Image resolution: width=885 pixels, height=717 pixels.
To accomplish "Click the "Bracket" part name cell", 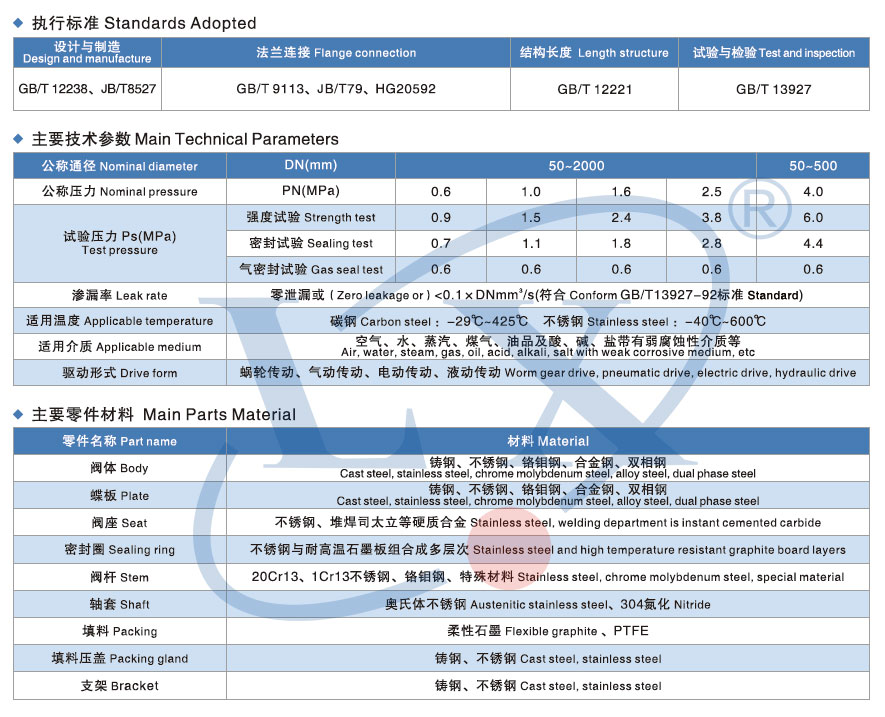I will pos(120,685).
